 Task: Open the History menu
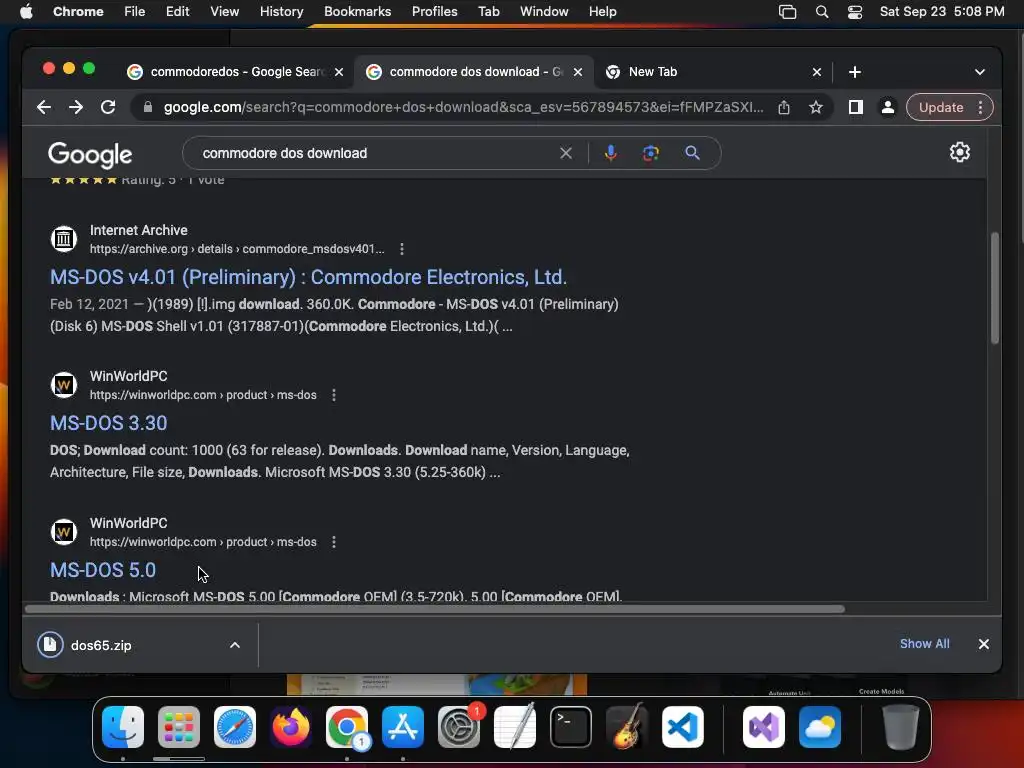(x=281, y=12)
